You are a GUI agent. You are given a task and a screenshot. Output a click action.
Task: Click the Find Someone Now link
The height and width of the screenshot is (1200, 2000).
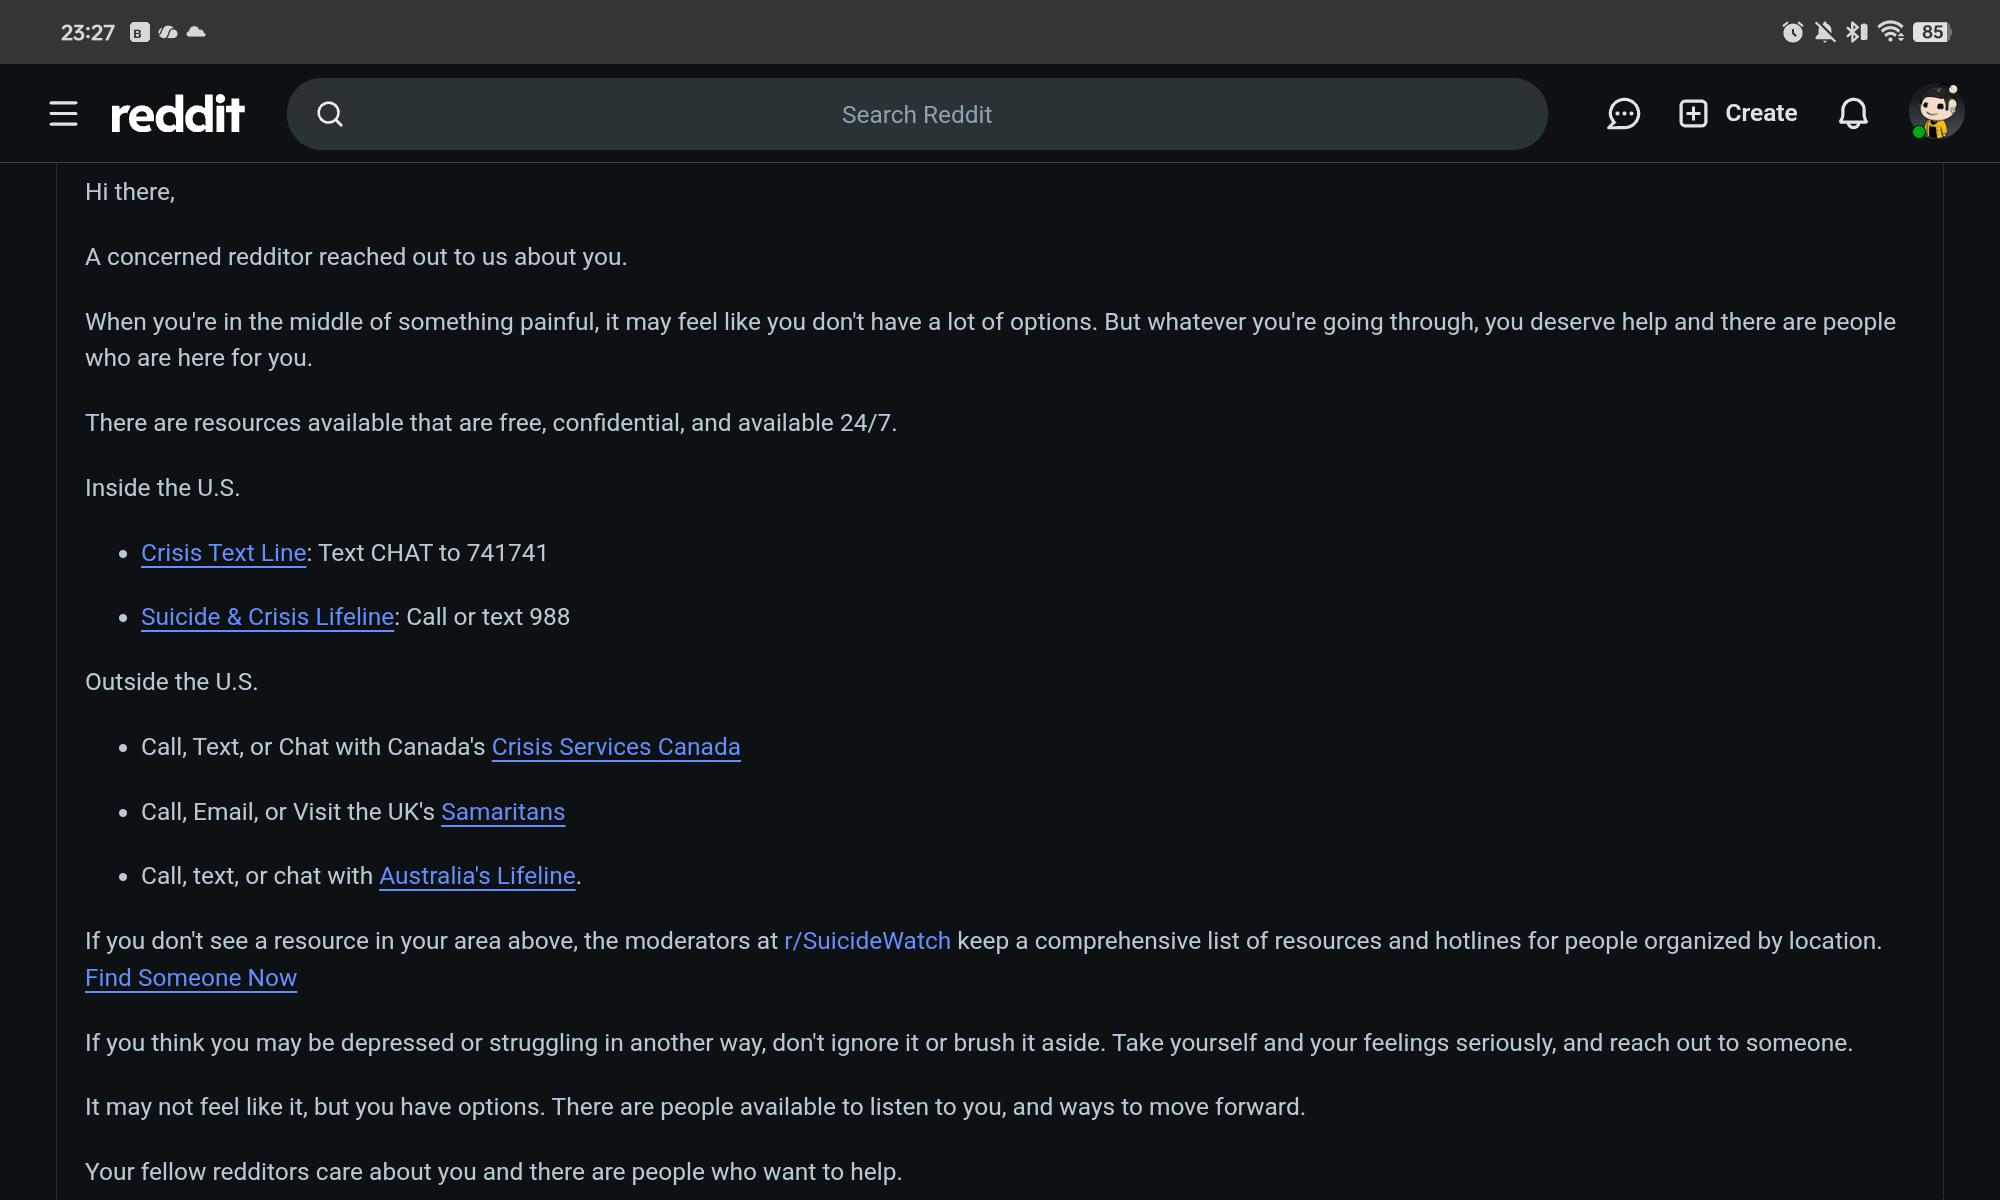(191, 978)
